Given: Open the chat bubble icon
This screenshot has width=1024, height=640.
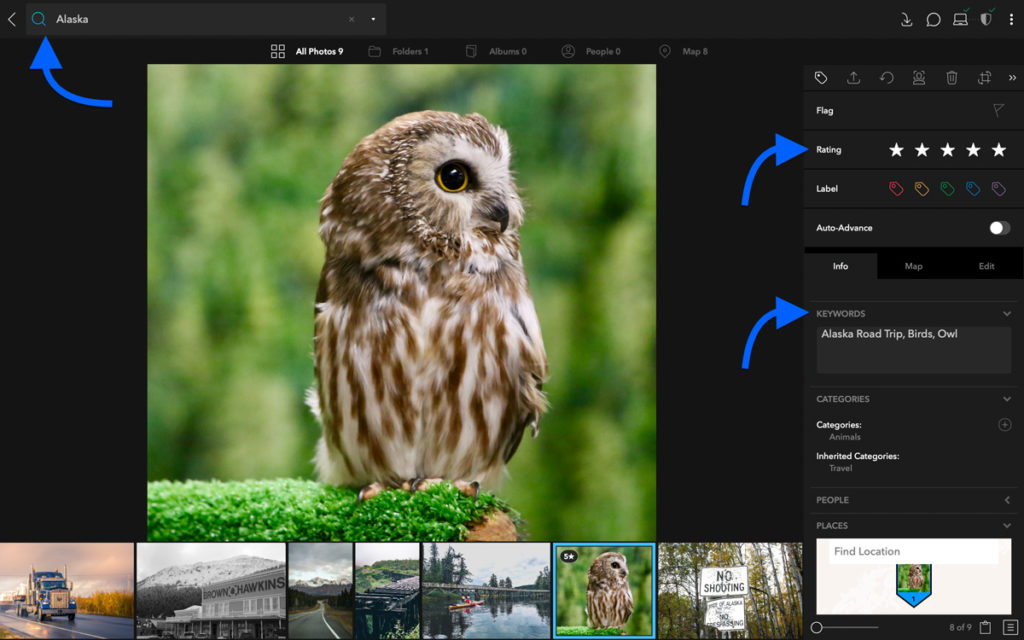Looking at the screenshot, I should point(933,20).
